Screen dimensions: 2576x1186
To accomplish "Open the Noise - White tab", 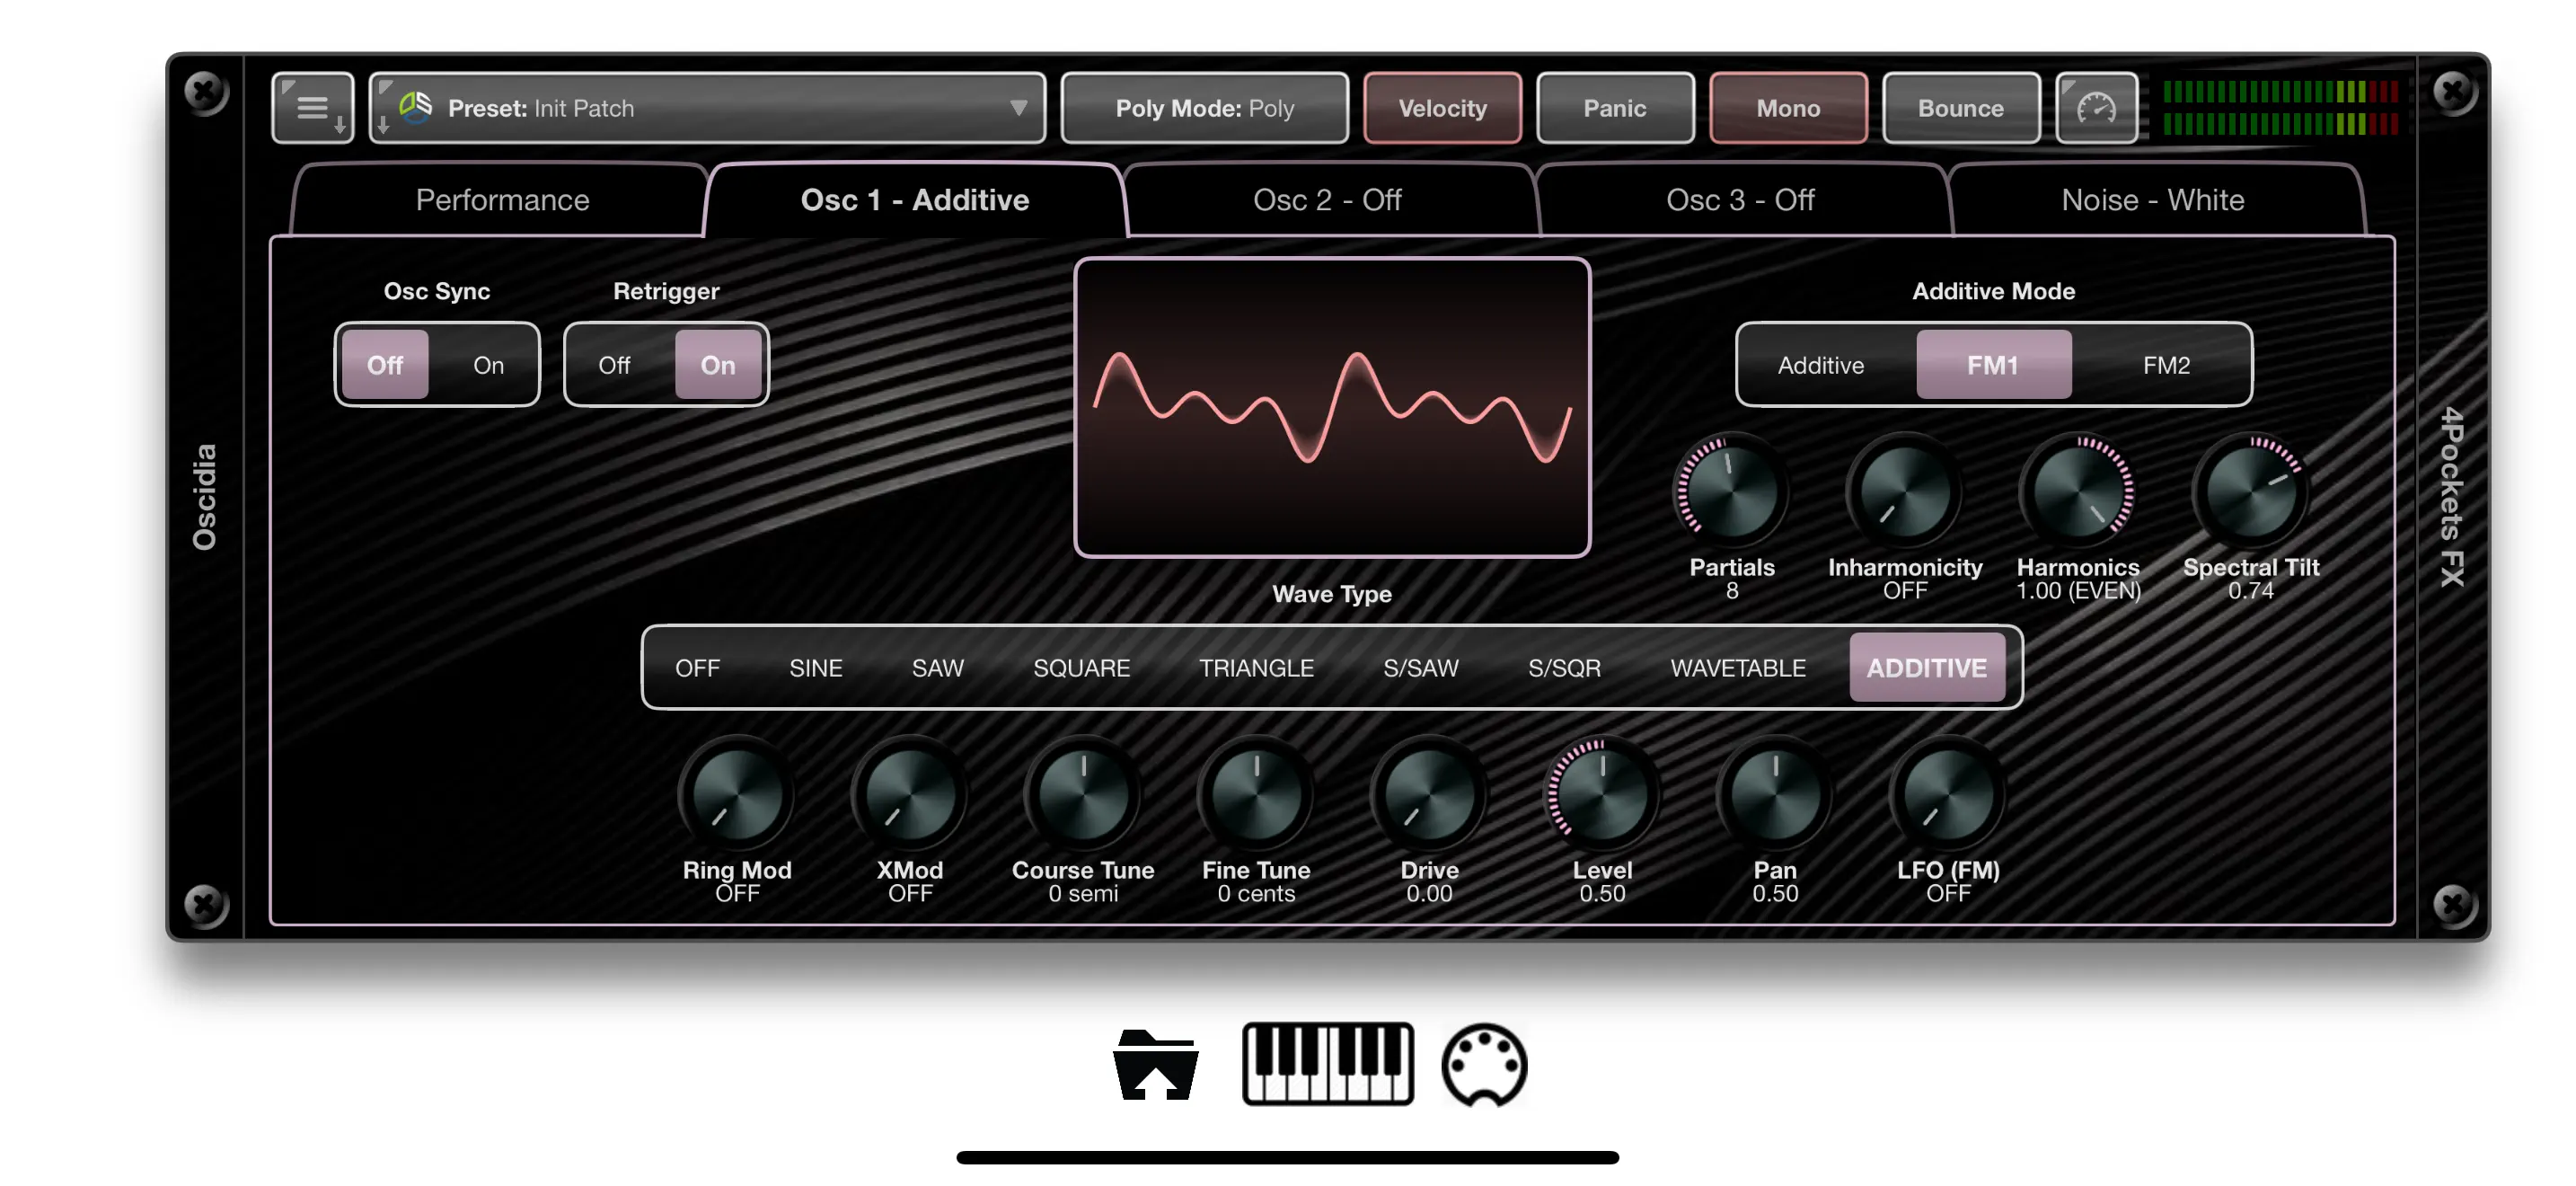I will [x=2152, y=200].
